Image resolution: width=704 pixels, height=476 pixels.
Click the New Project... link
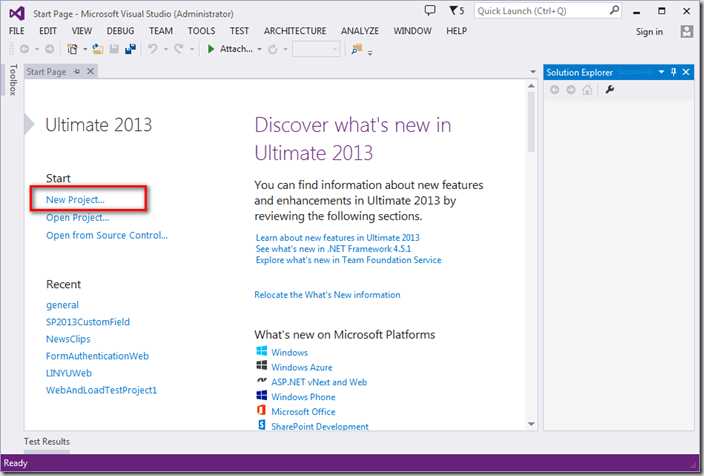point(75,199)
